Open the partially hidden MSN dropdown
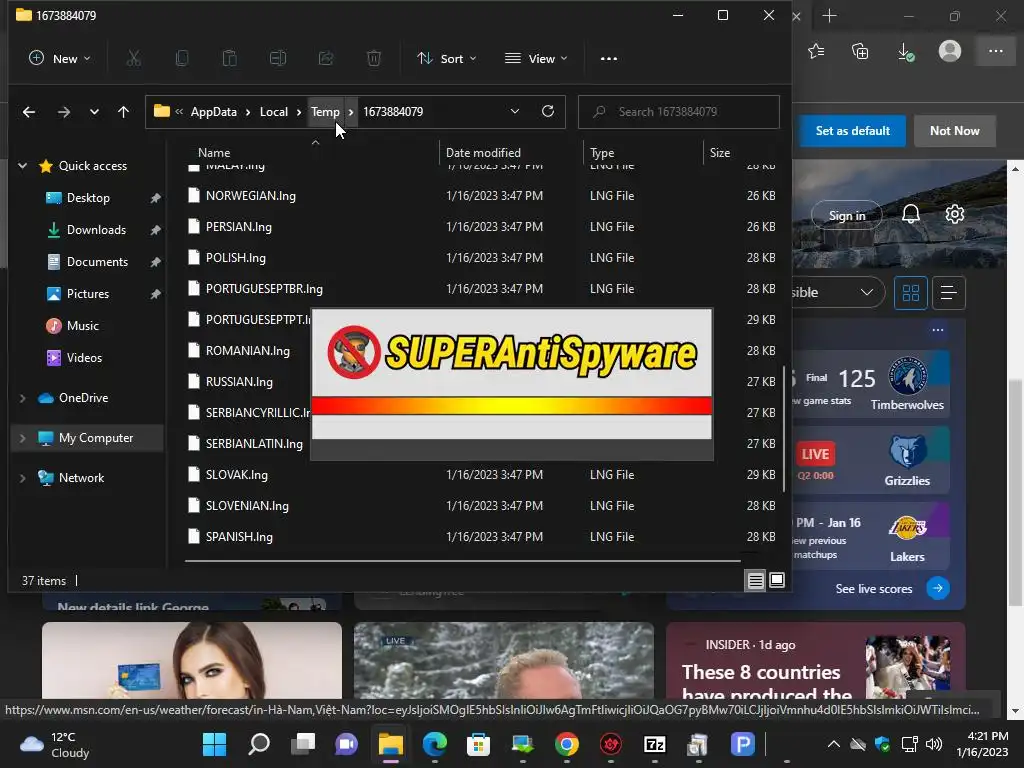Image resolution: width=1024 pixels, height=768 pixels. [838, 292]
